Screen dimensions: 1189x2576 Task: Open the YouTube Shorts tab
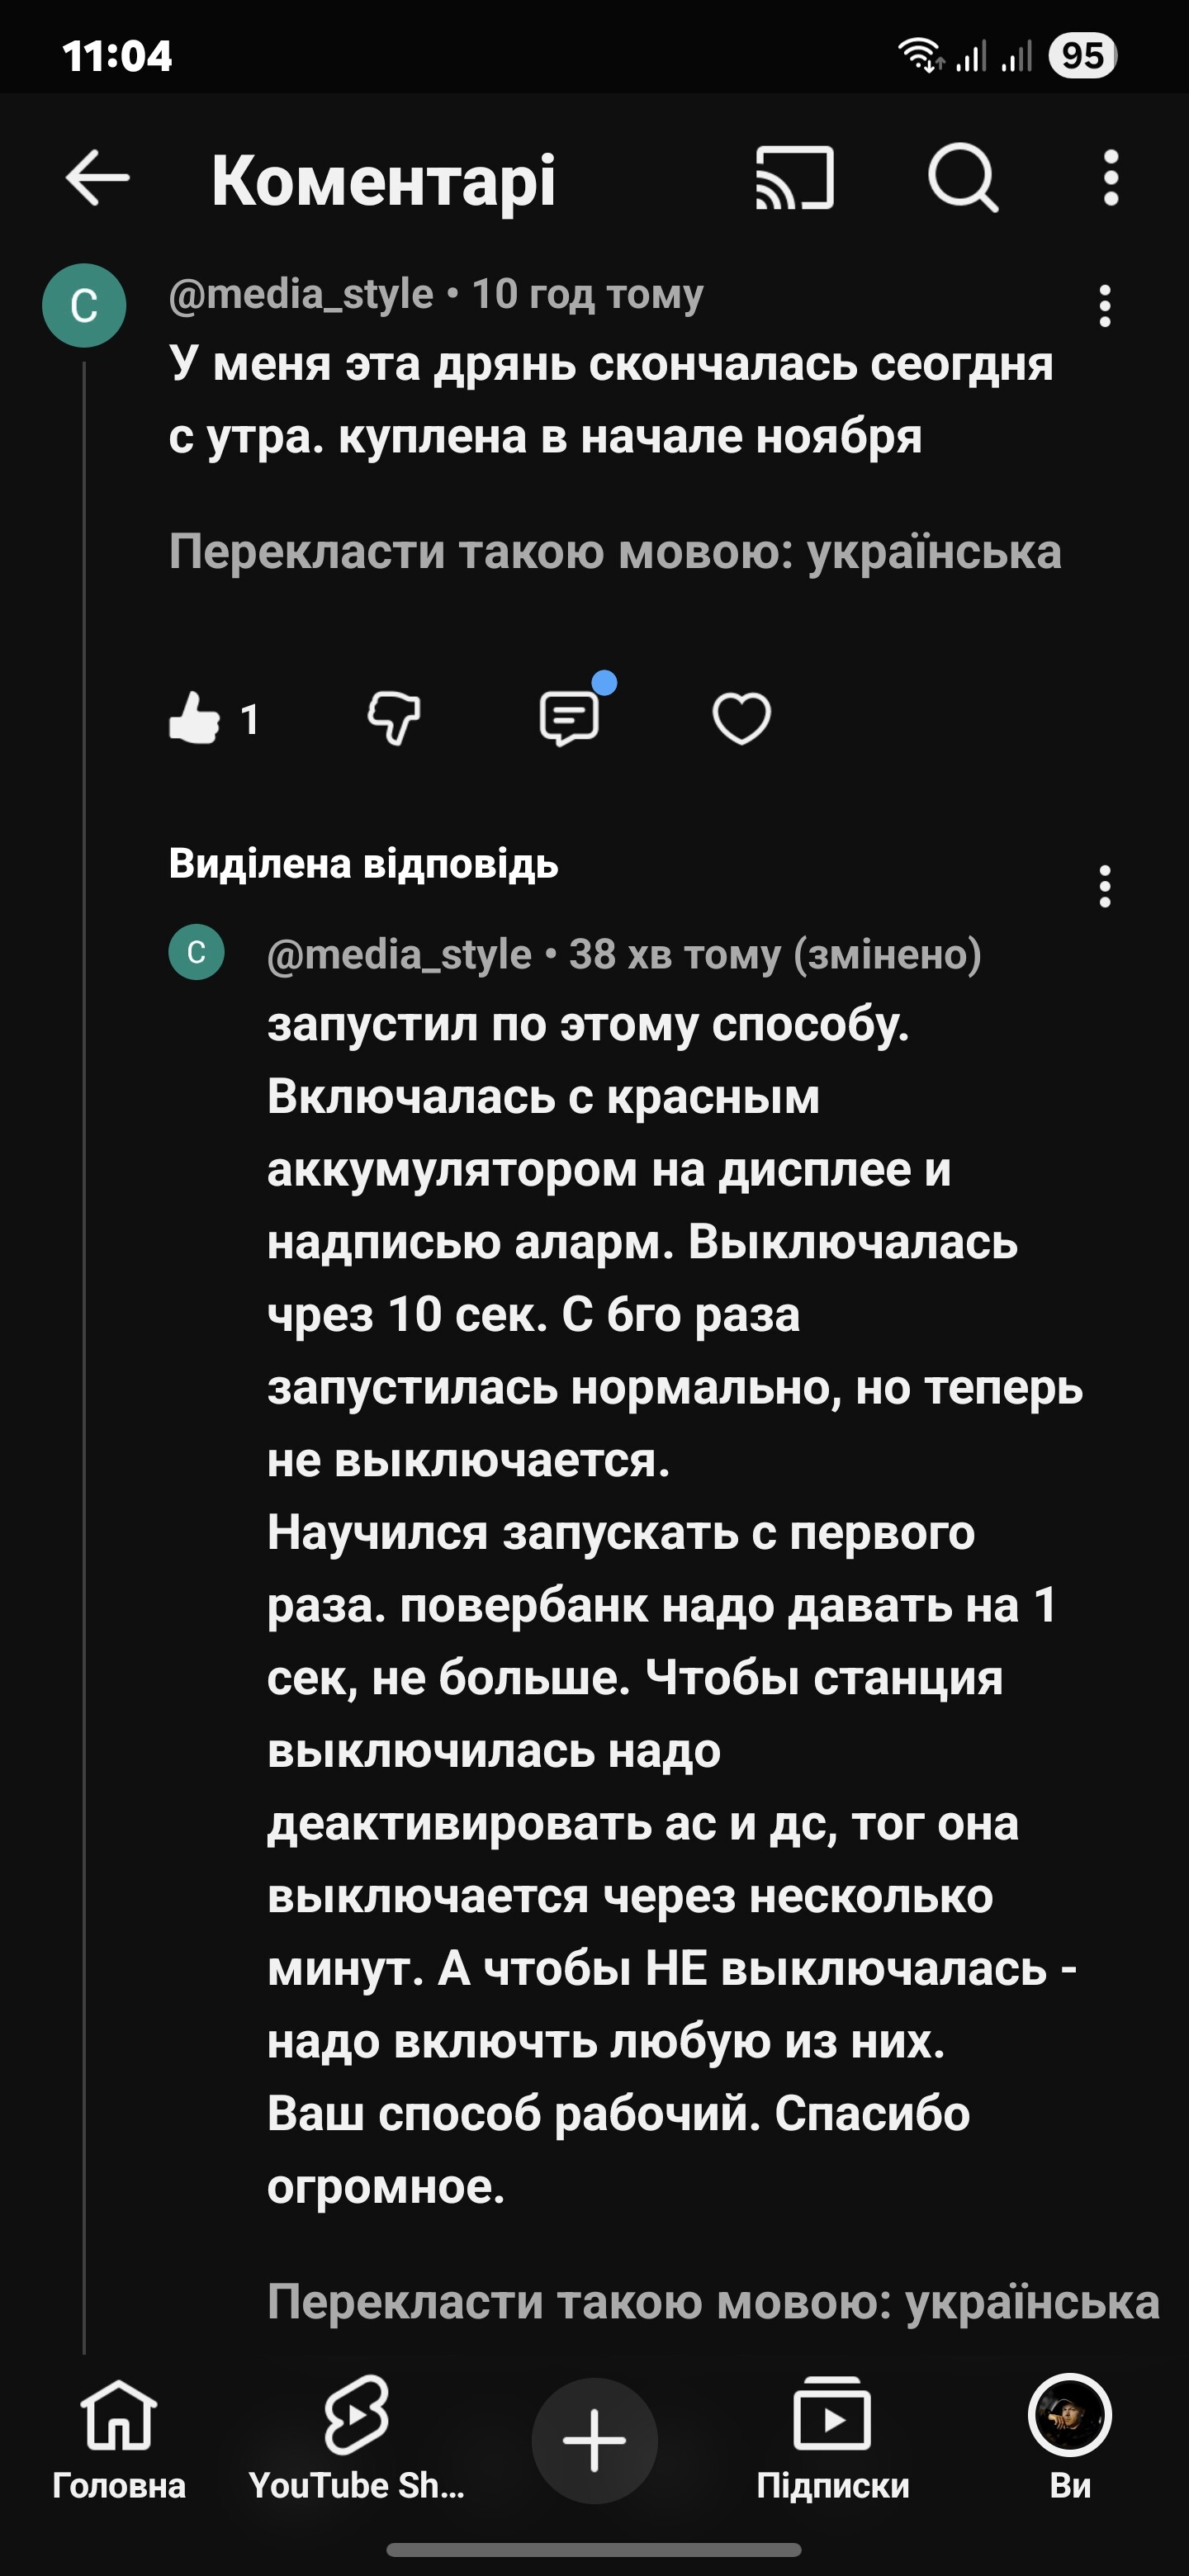pyautogui.click(x=356, y=2440)
